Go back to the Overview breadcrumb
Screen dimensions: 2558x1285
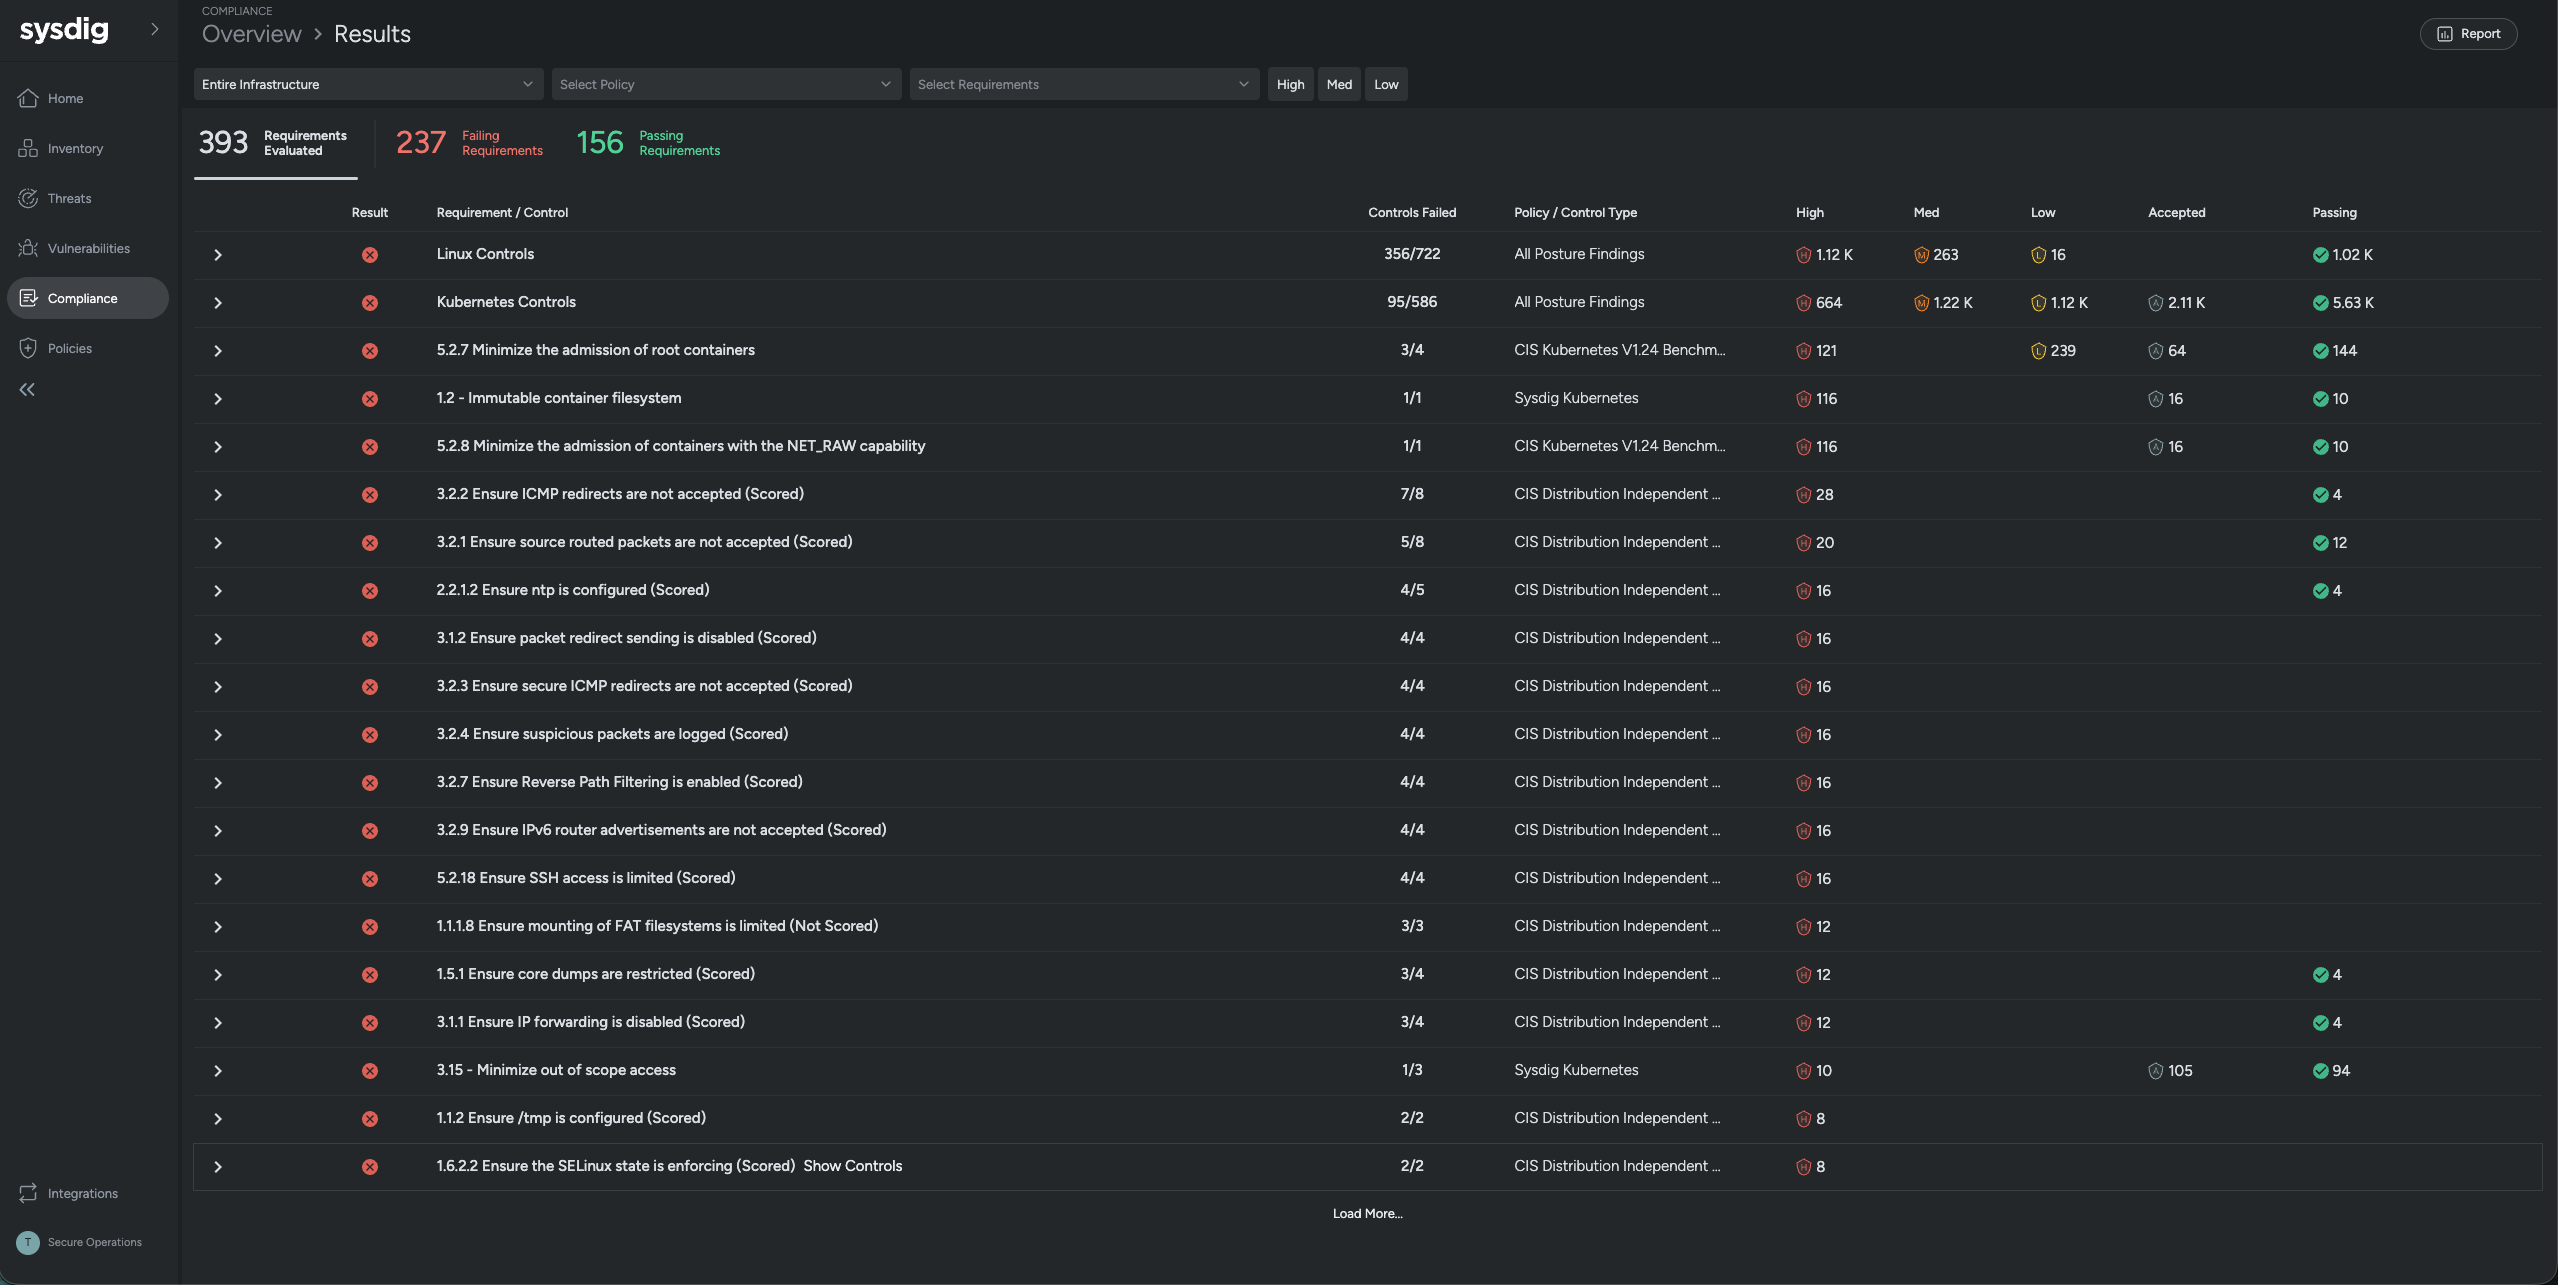(x=252, y=34)
